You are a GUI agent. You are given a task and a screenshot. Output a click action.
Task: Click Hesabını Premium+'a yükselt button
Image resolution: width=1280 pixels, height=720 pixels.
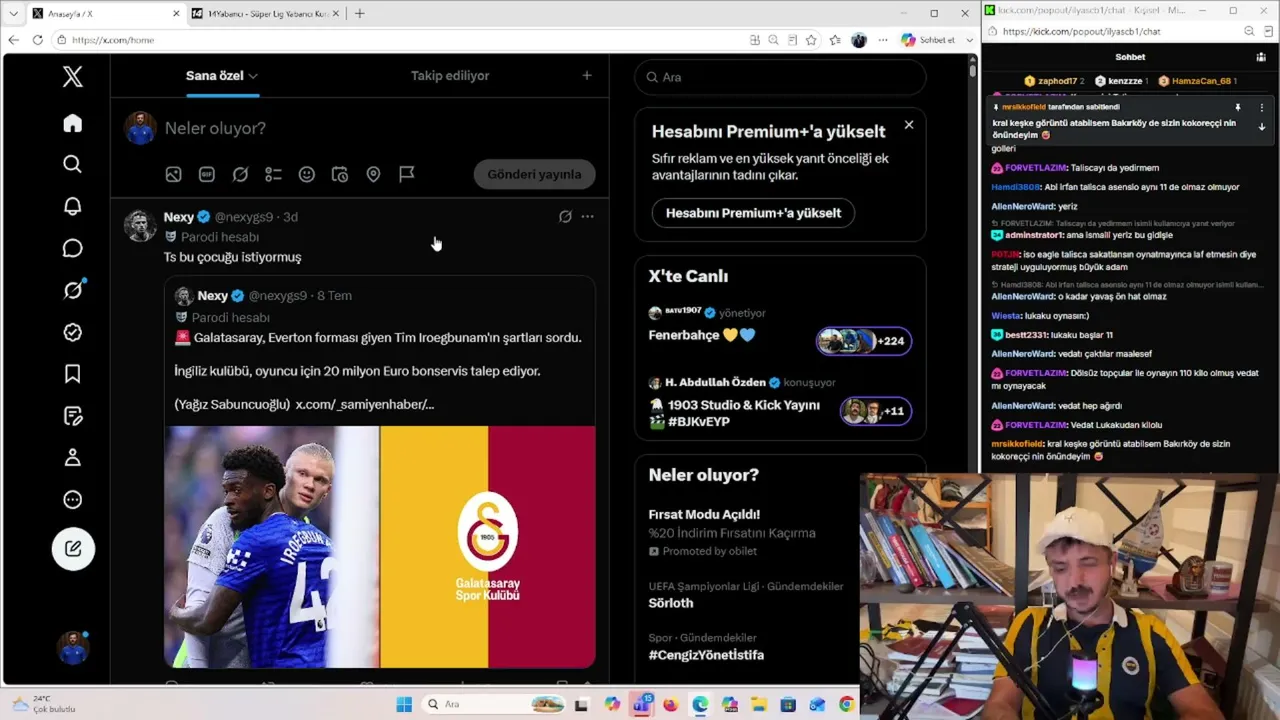[x=753, y=213]
